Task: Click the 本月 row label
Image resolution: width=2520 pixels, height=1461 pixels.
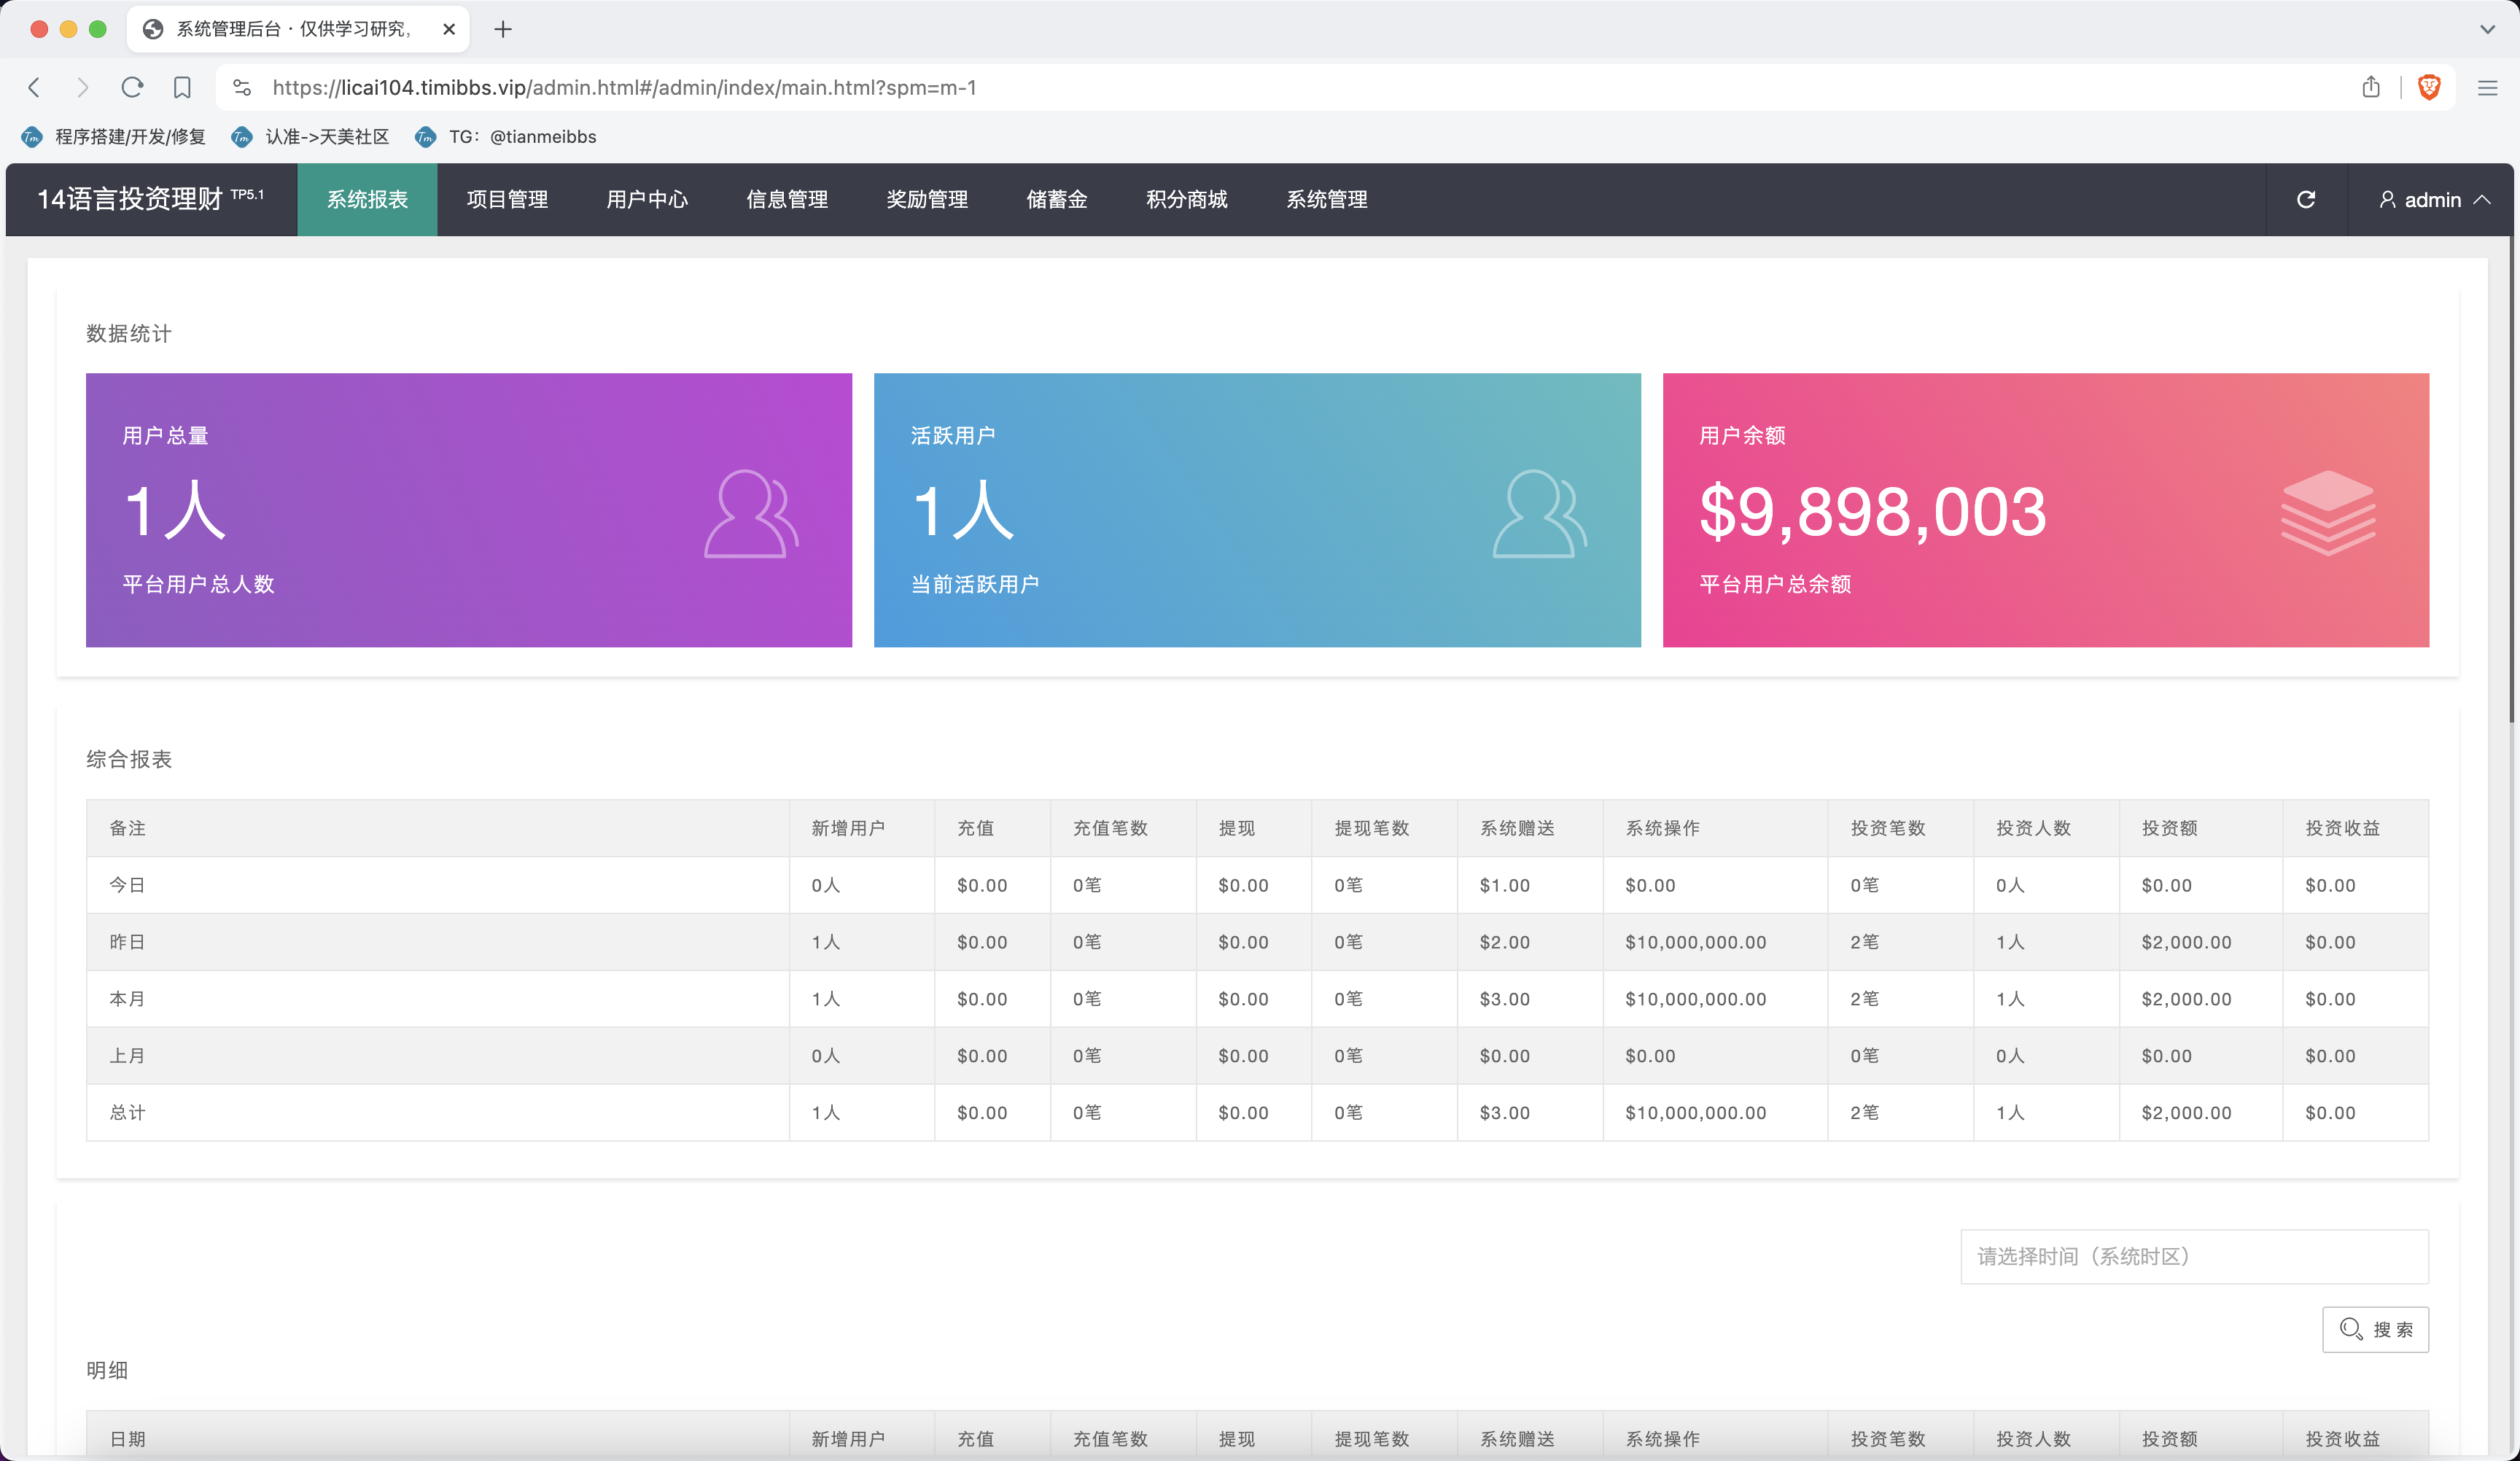Action: tap(127, 999)
